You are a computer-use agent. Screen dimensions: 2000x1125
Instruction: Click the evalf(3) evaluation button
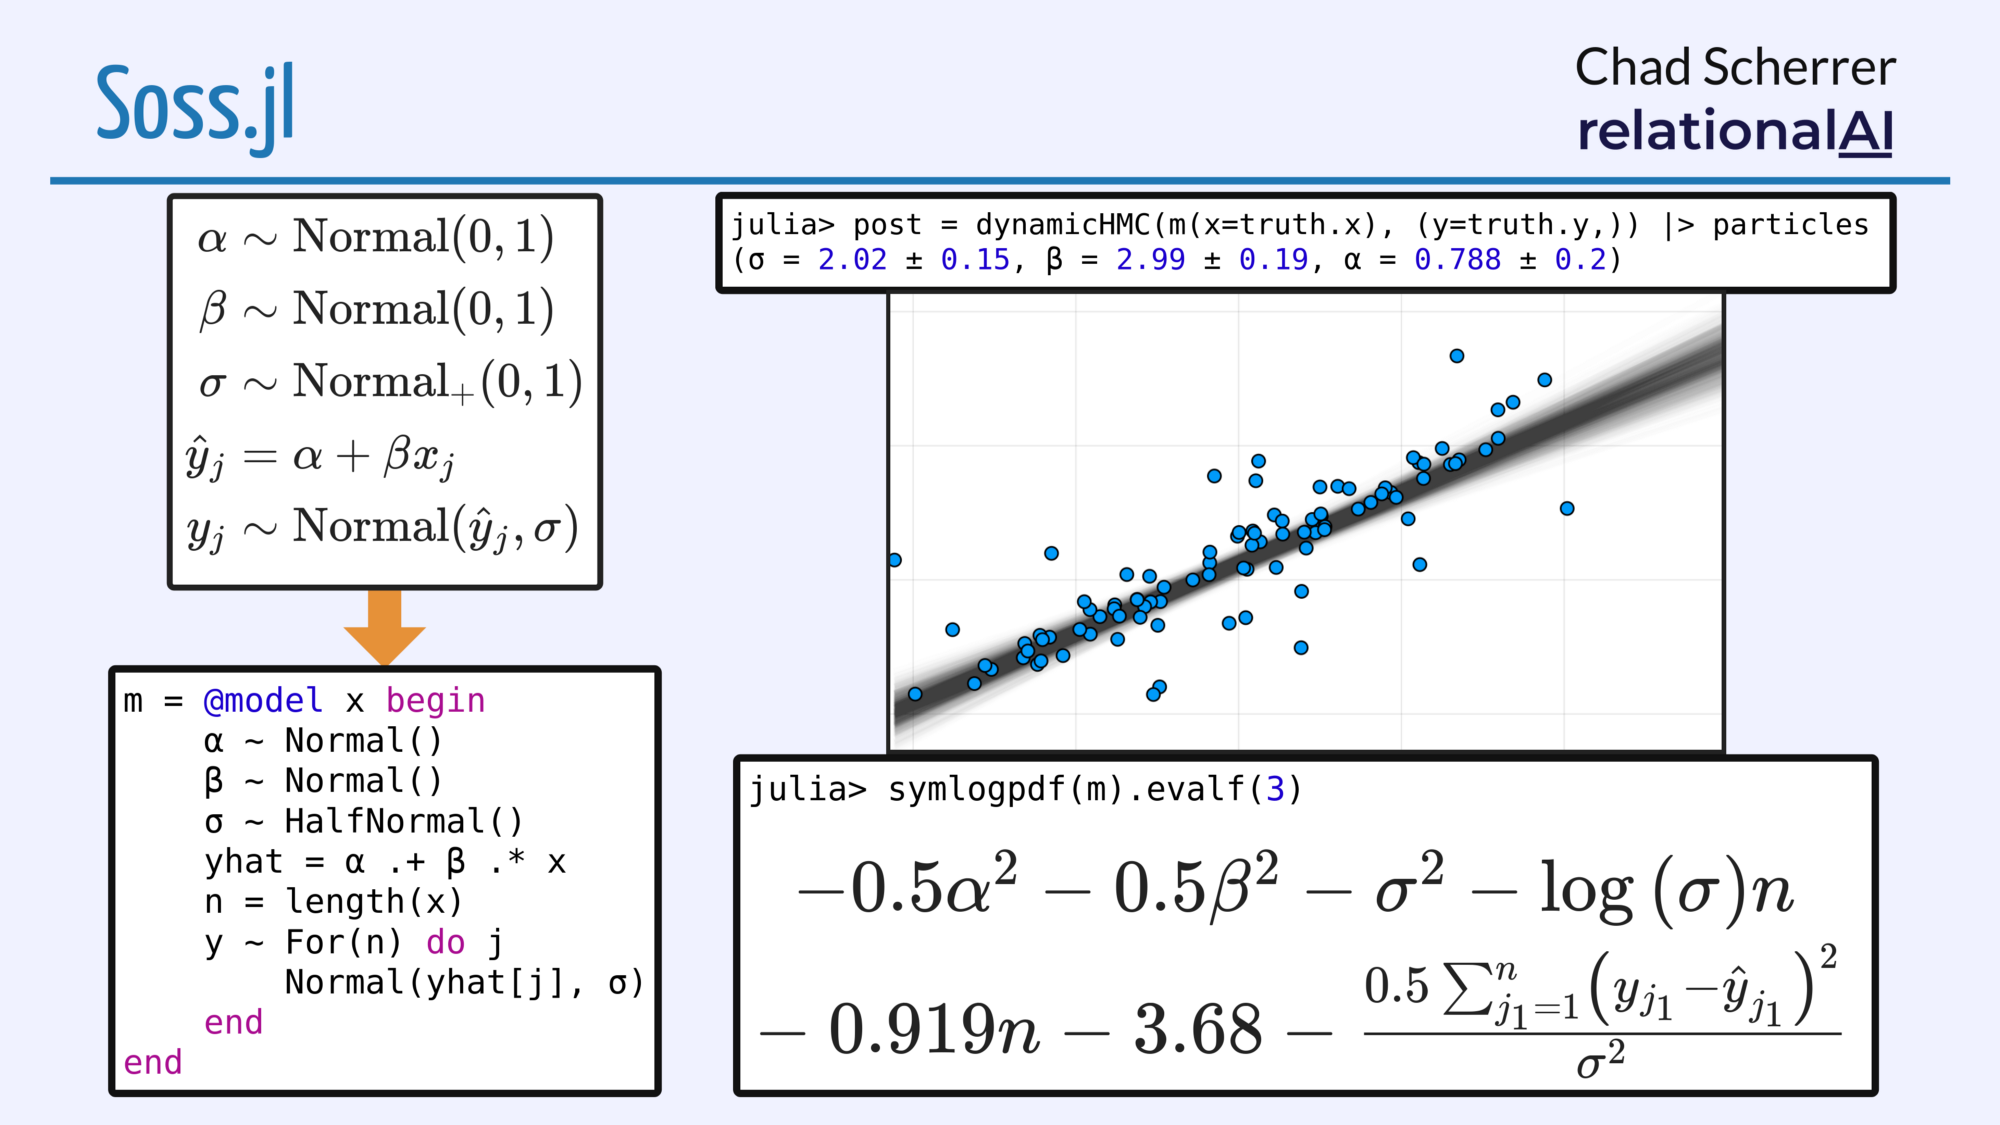tap(1236, 797)
